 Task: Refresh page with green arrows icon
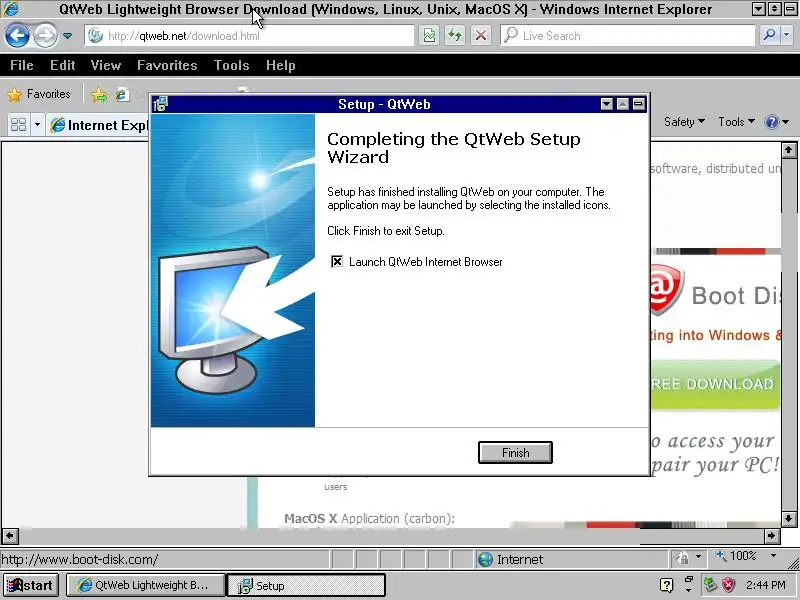coord(455,36)
